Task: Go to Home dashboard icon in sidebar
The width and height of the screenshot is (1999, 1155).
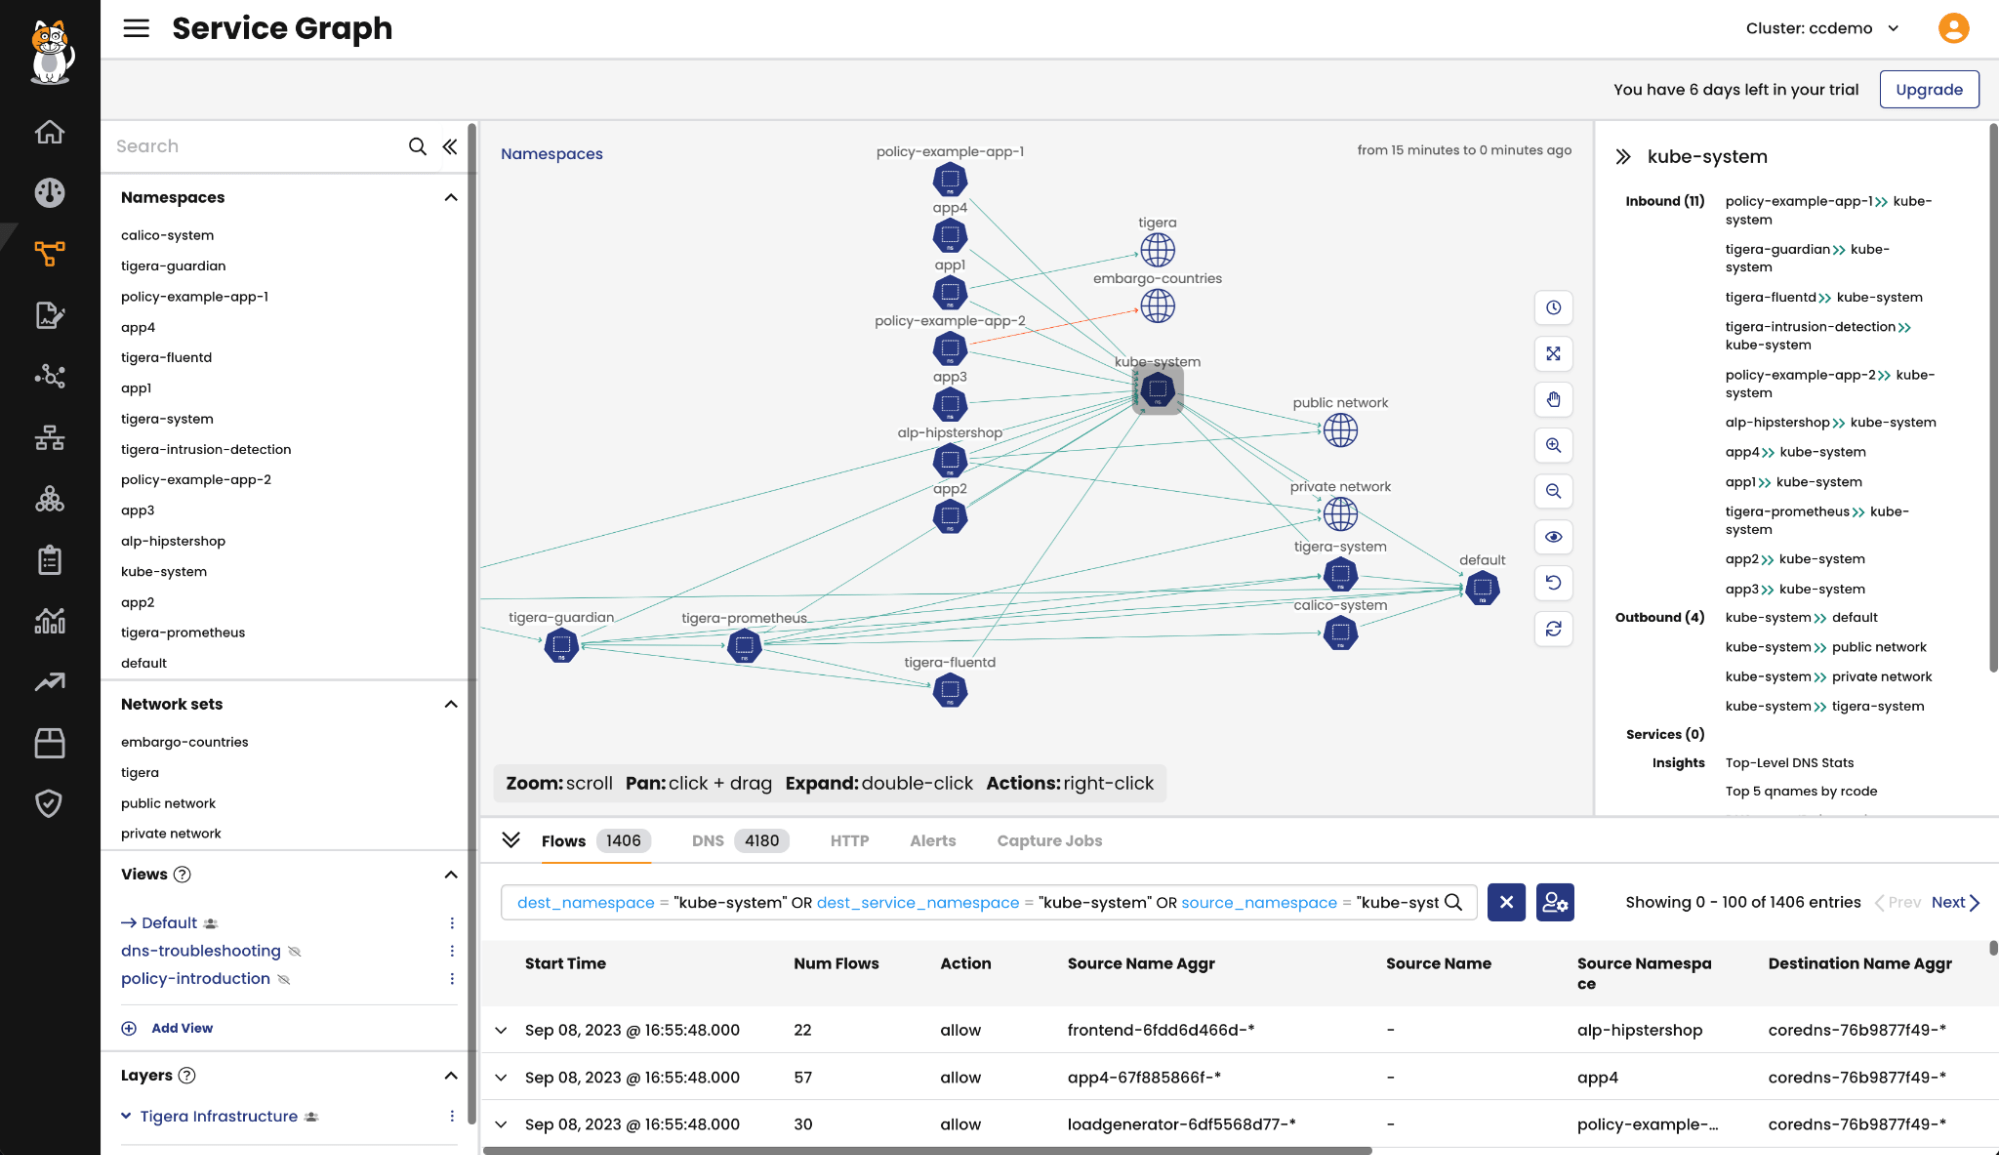Action: click(x=49, y=132)
